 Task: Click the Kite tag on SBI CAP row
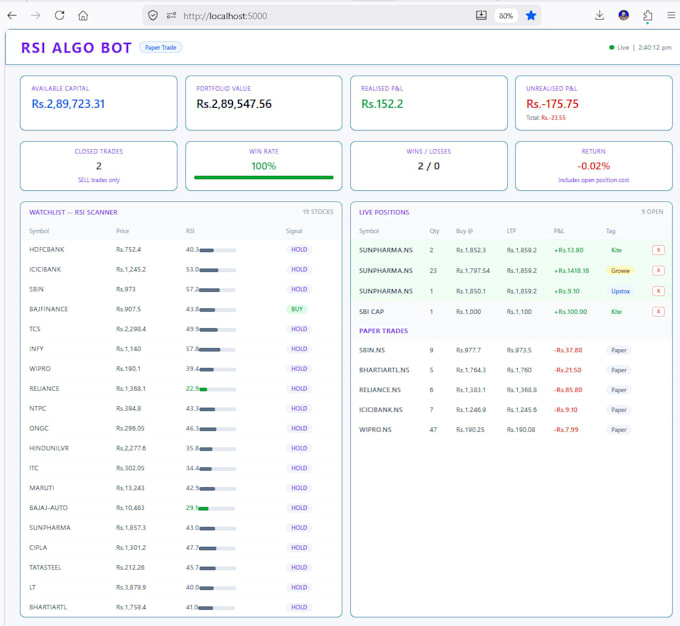coord(616,312)
